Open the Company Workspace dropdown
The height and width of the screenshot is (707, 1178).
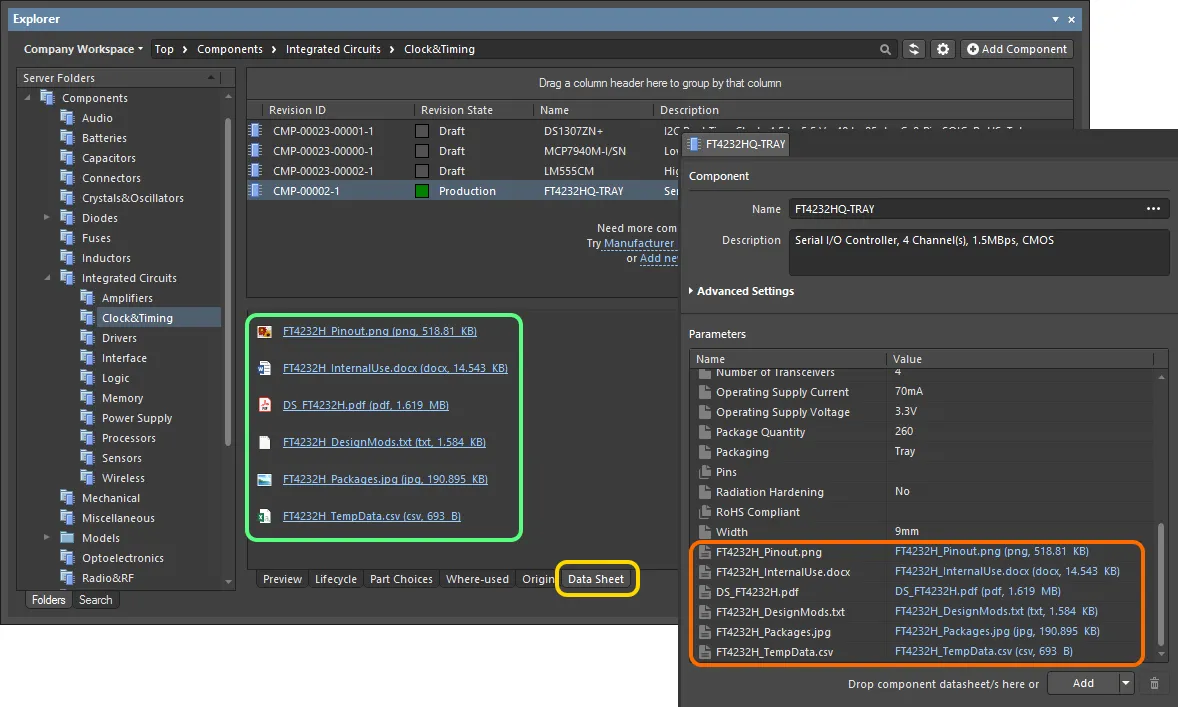83,49
